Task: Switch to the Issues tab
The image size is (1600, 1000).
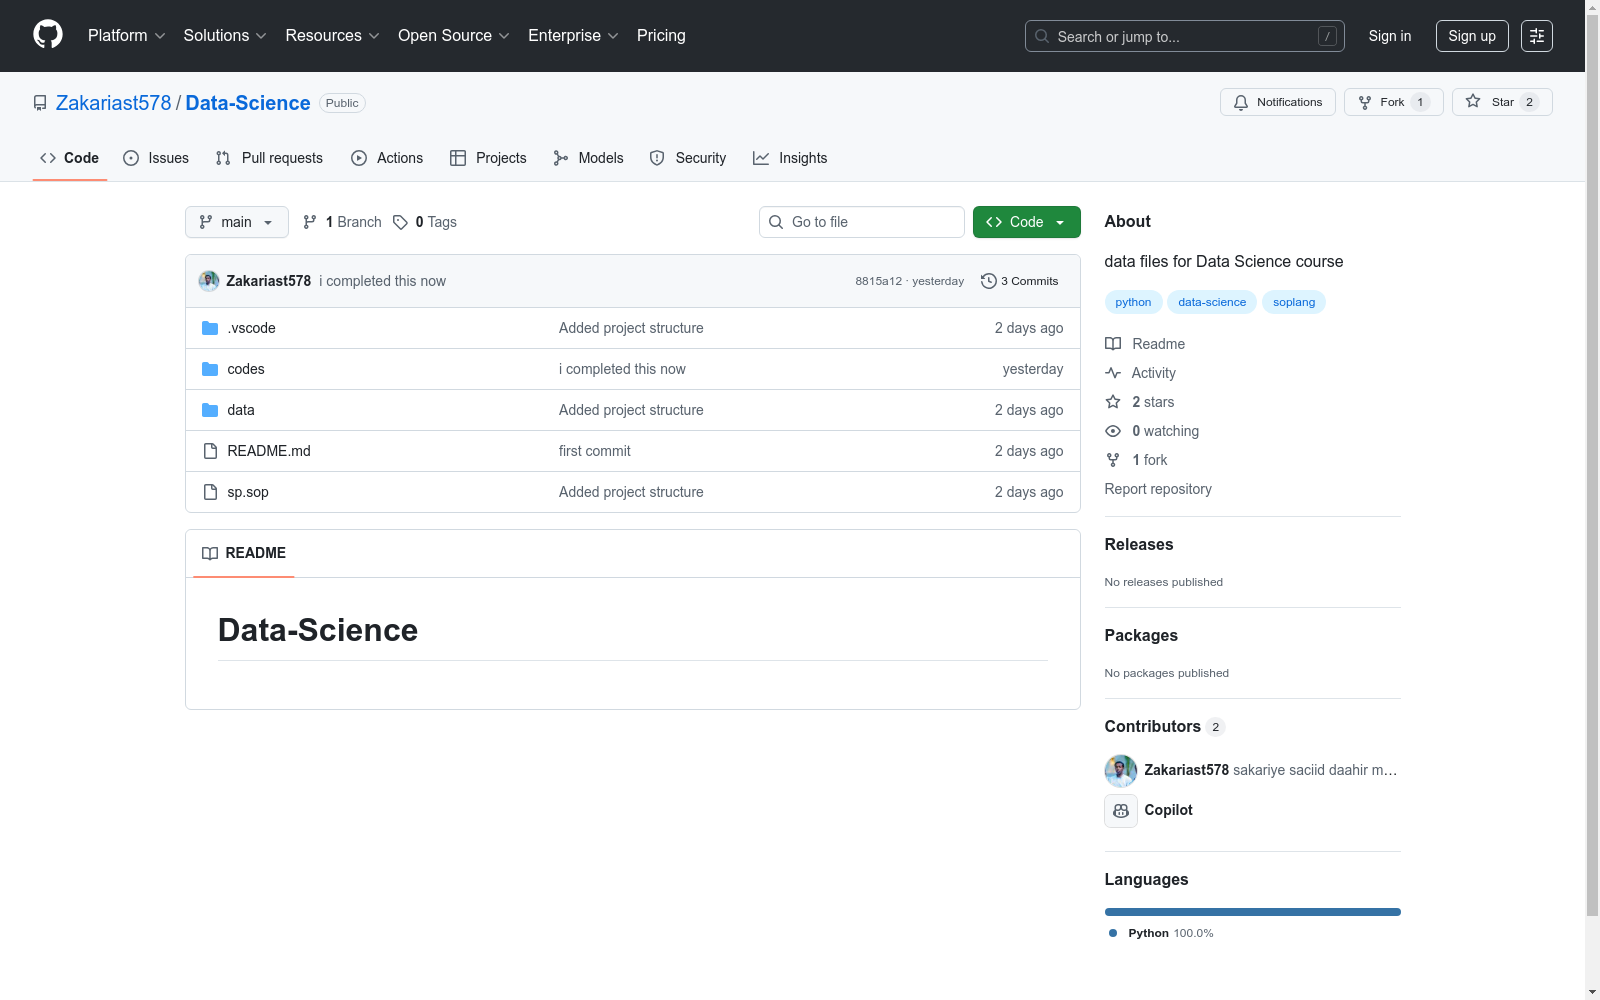Action: coord(156,158)
